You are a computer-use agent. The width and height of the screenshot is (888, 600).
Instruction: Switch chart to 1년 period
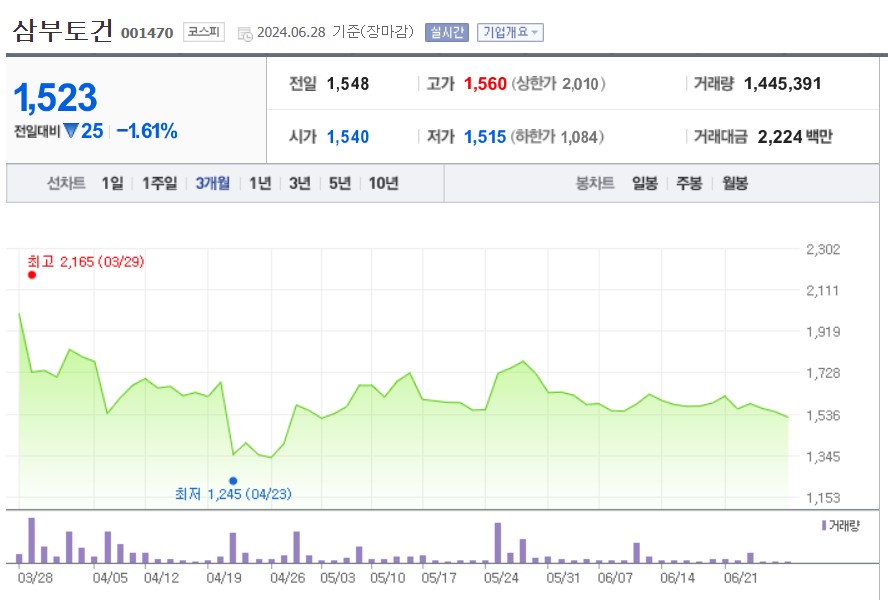(261, 183)
